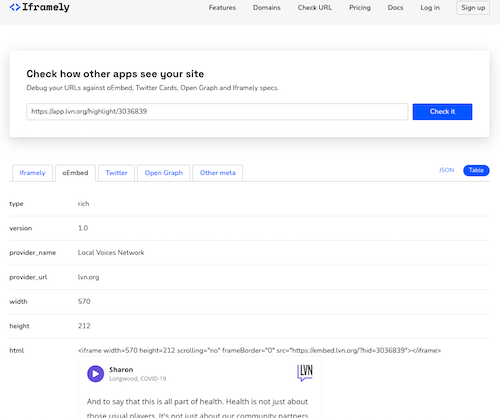Image resolution: width=500 pixels, height=418 pixels.
Task: Open the Domains menu item
Action: point(266,8)
